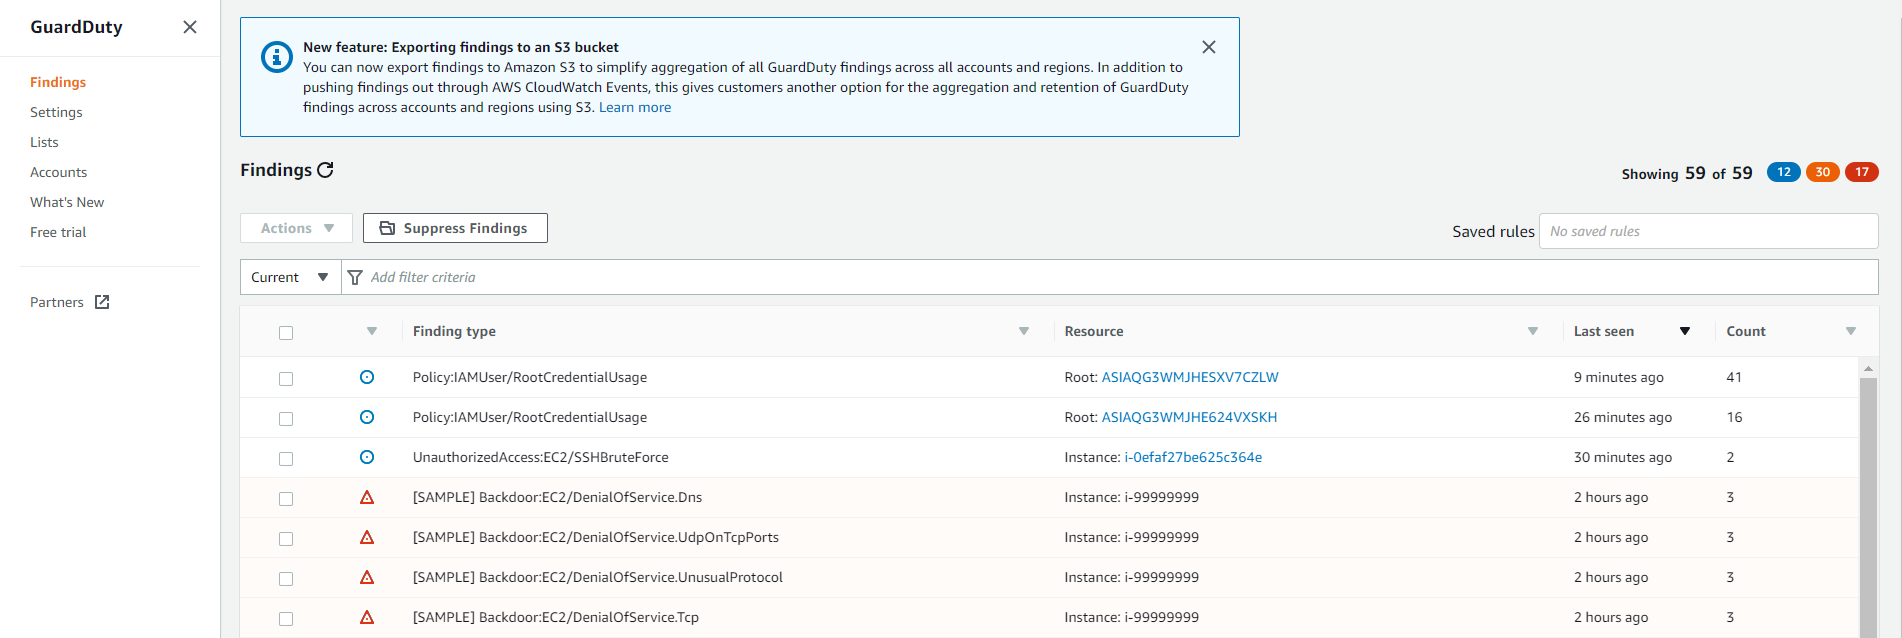
Task: Sort by Last seen column arrow
Action: 1684,331
